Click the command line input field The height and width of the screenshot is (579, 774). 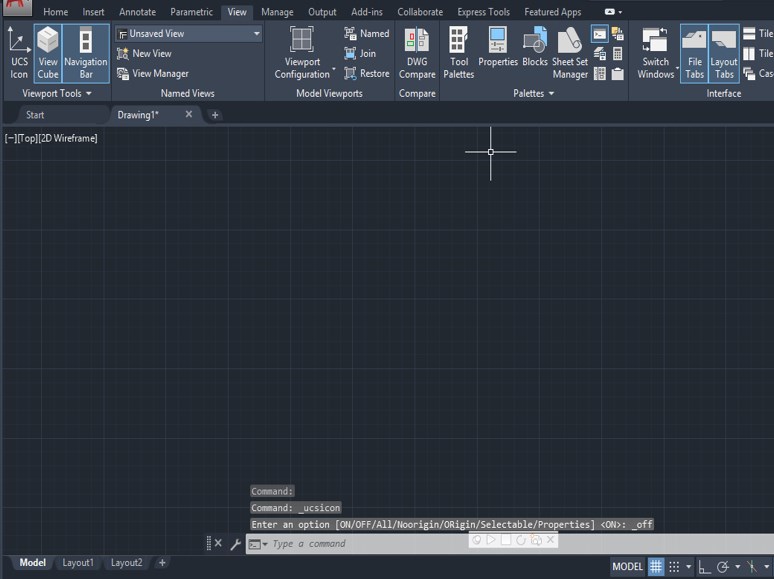point(360,544)
